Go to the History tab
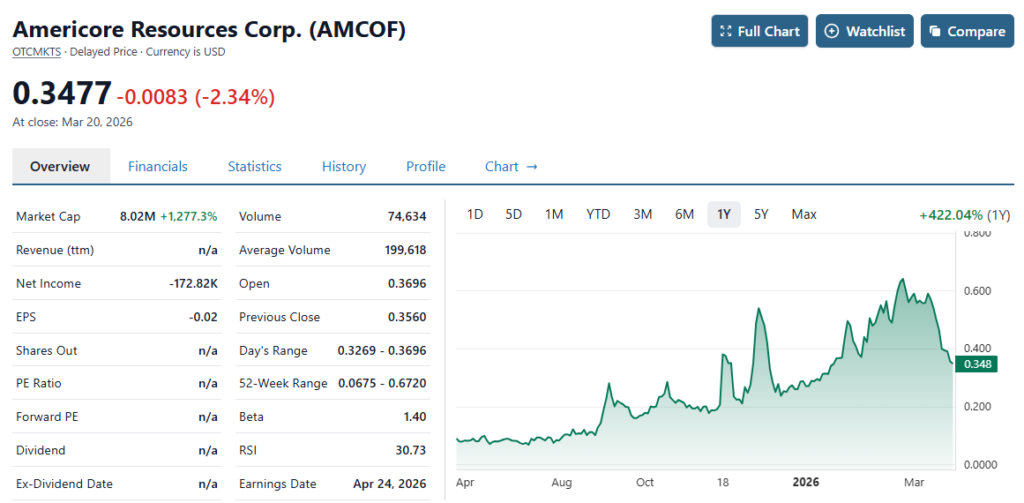 343,166
